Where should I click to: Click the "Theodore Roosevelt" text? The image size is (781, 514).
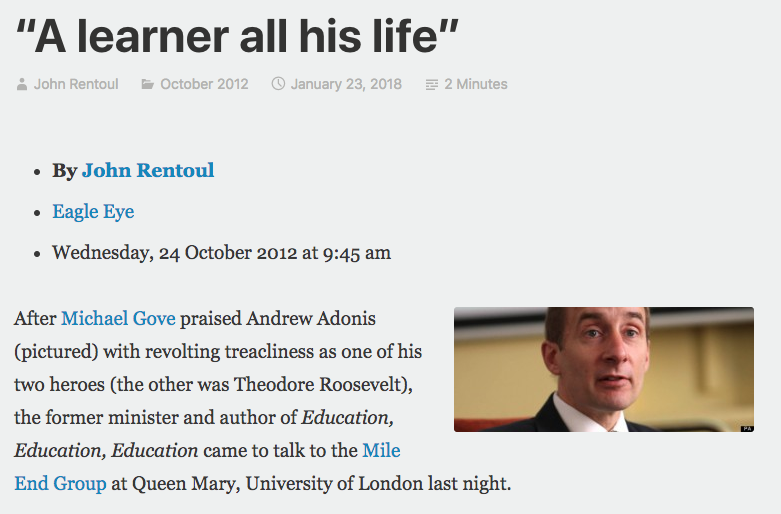point(321,385)
